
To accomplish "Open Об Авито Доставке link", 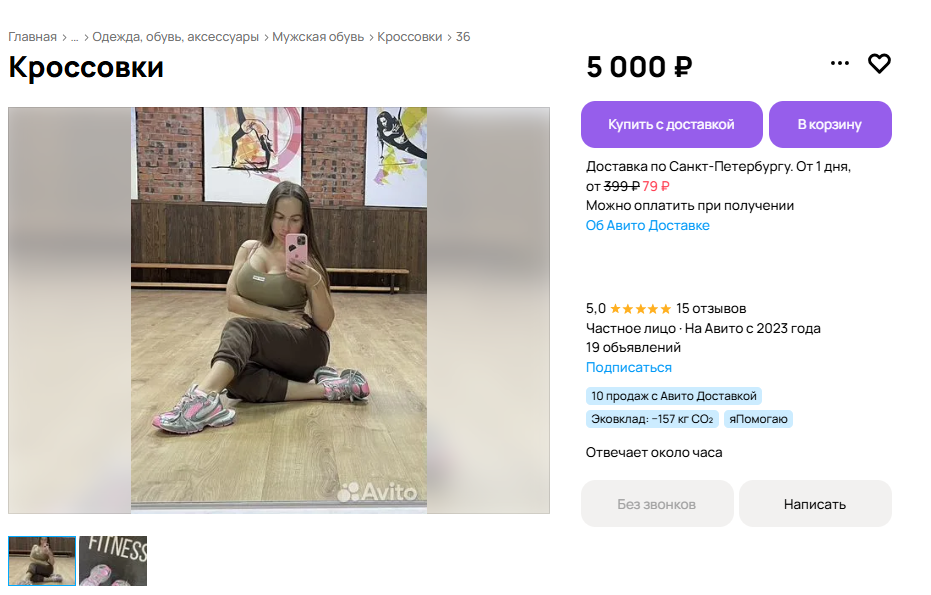I will (x=647, y=226).
